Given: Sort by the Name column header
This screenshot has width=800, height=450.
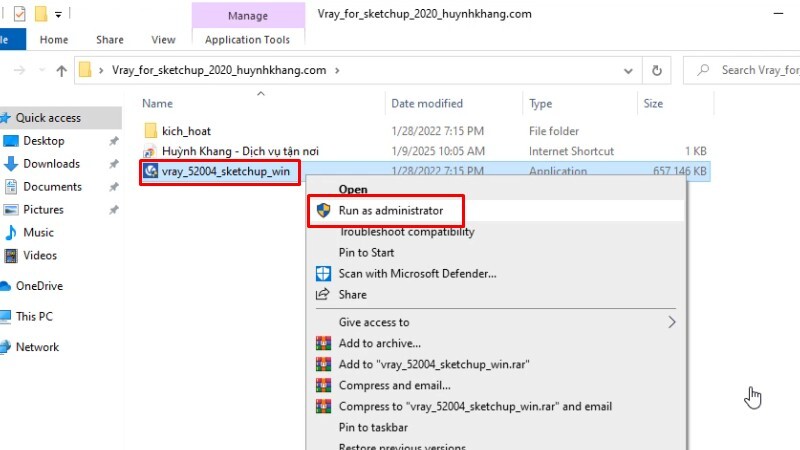Looking at the screenshot, I should [157, 104].
